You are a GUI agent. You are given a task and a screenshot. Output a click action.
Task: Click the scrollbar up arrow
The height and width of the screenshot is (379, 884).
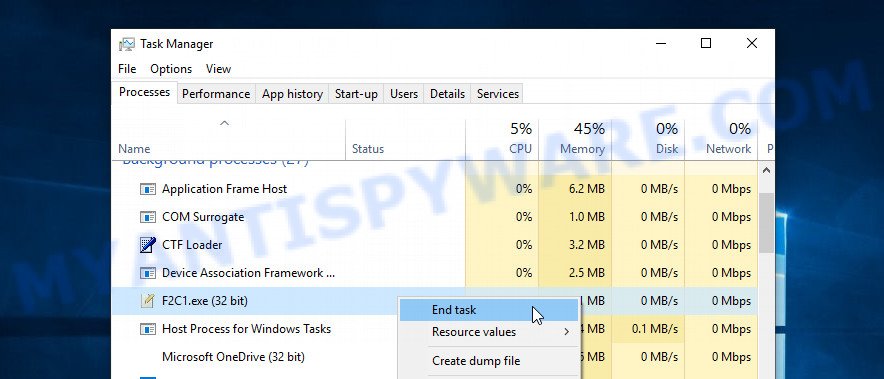click(766, 170)
